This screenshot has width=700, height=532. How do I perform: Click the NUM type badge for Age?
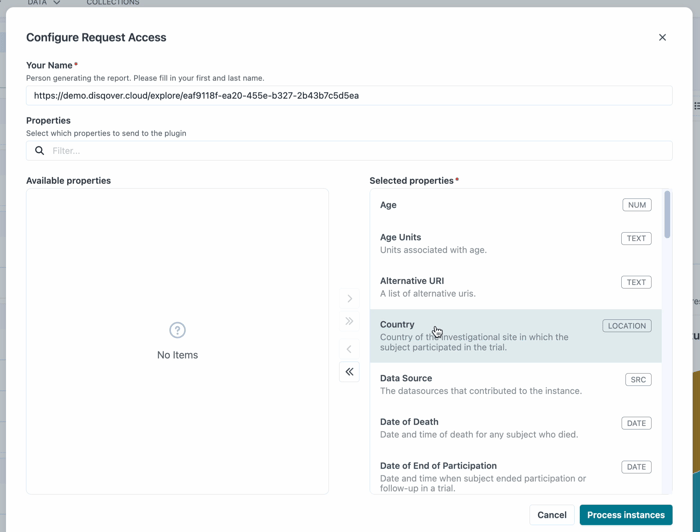coord(637,205)
